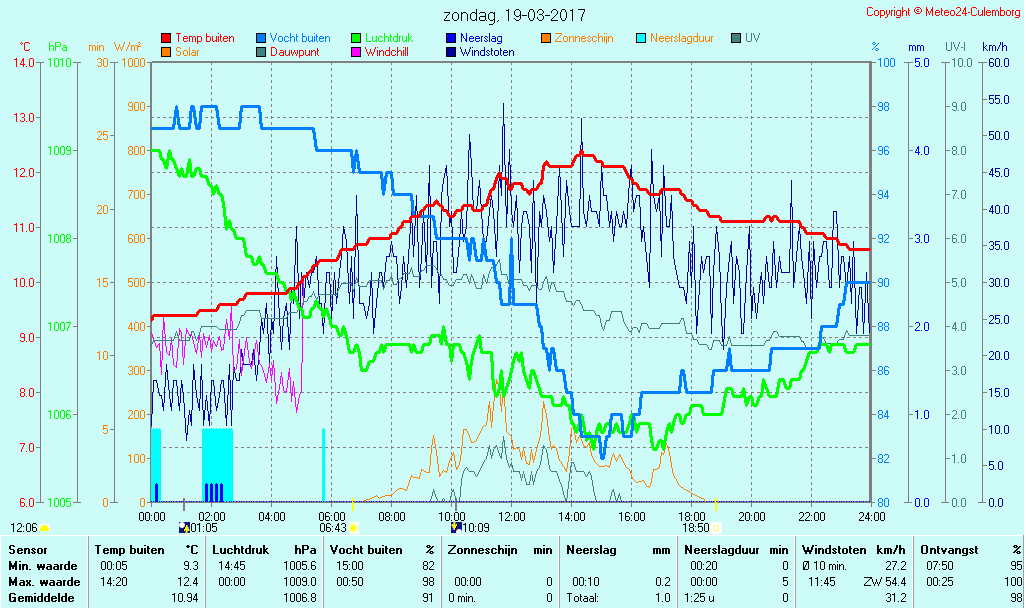Screen dimensions: 1026x608
Task: Select the Dauwpunt legend label
Action: [295, 52]
